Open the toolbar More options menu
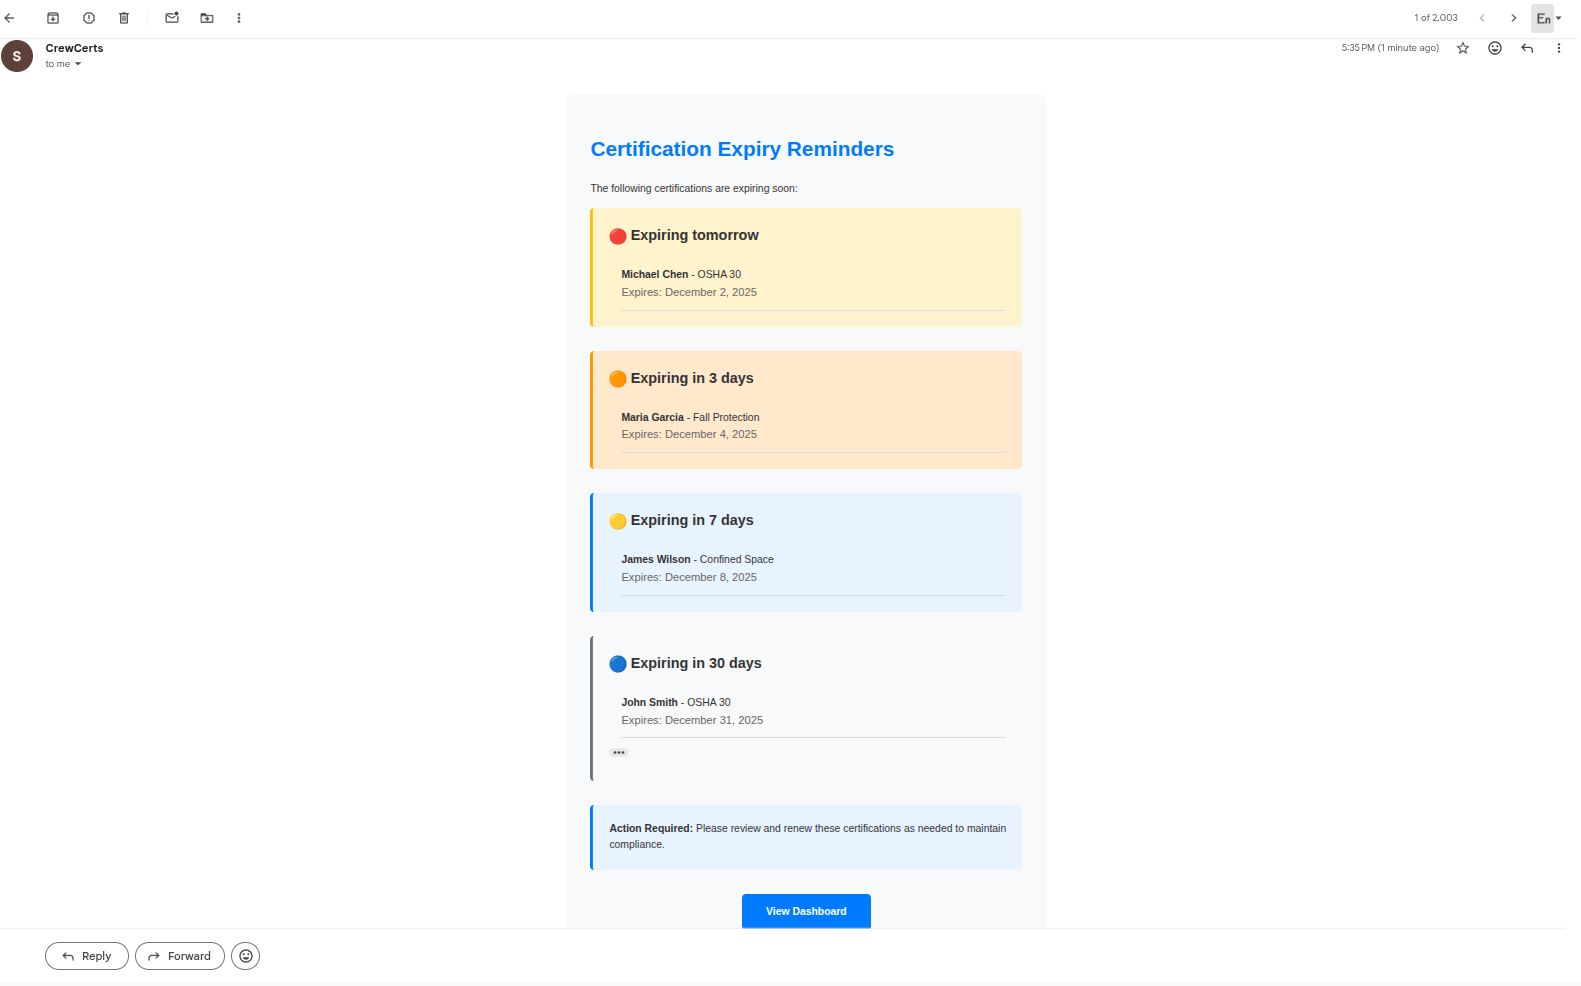The width and height of the screenshot is (1581, 986). (x=239, y=18)
